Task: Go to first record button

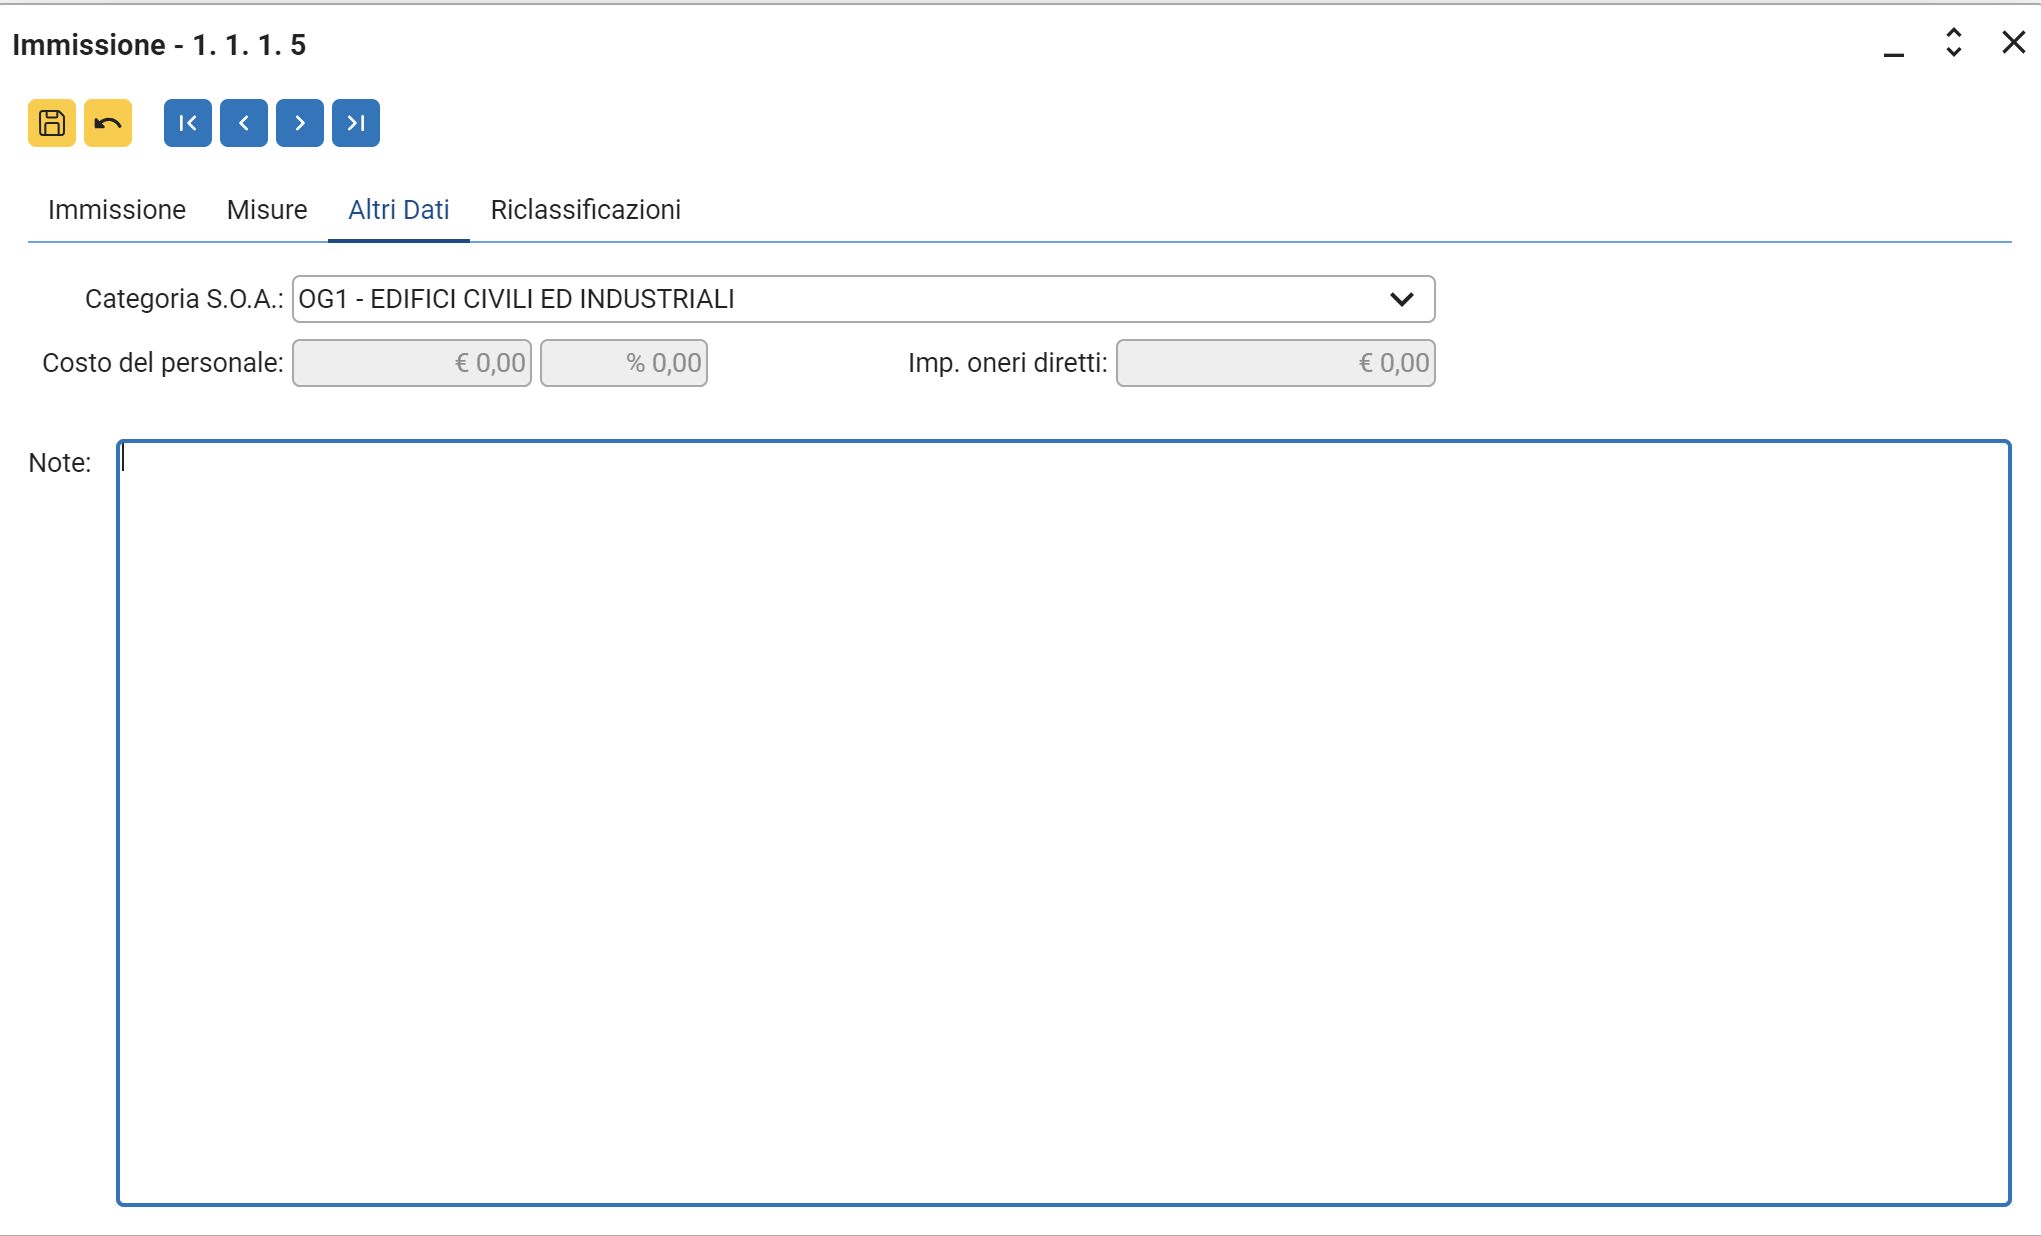Action: (188, 123)
